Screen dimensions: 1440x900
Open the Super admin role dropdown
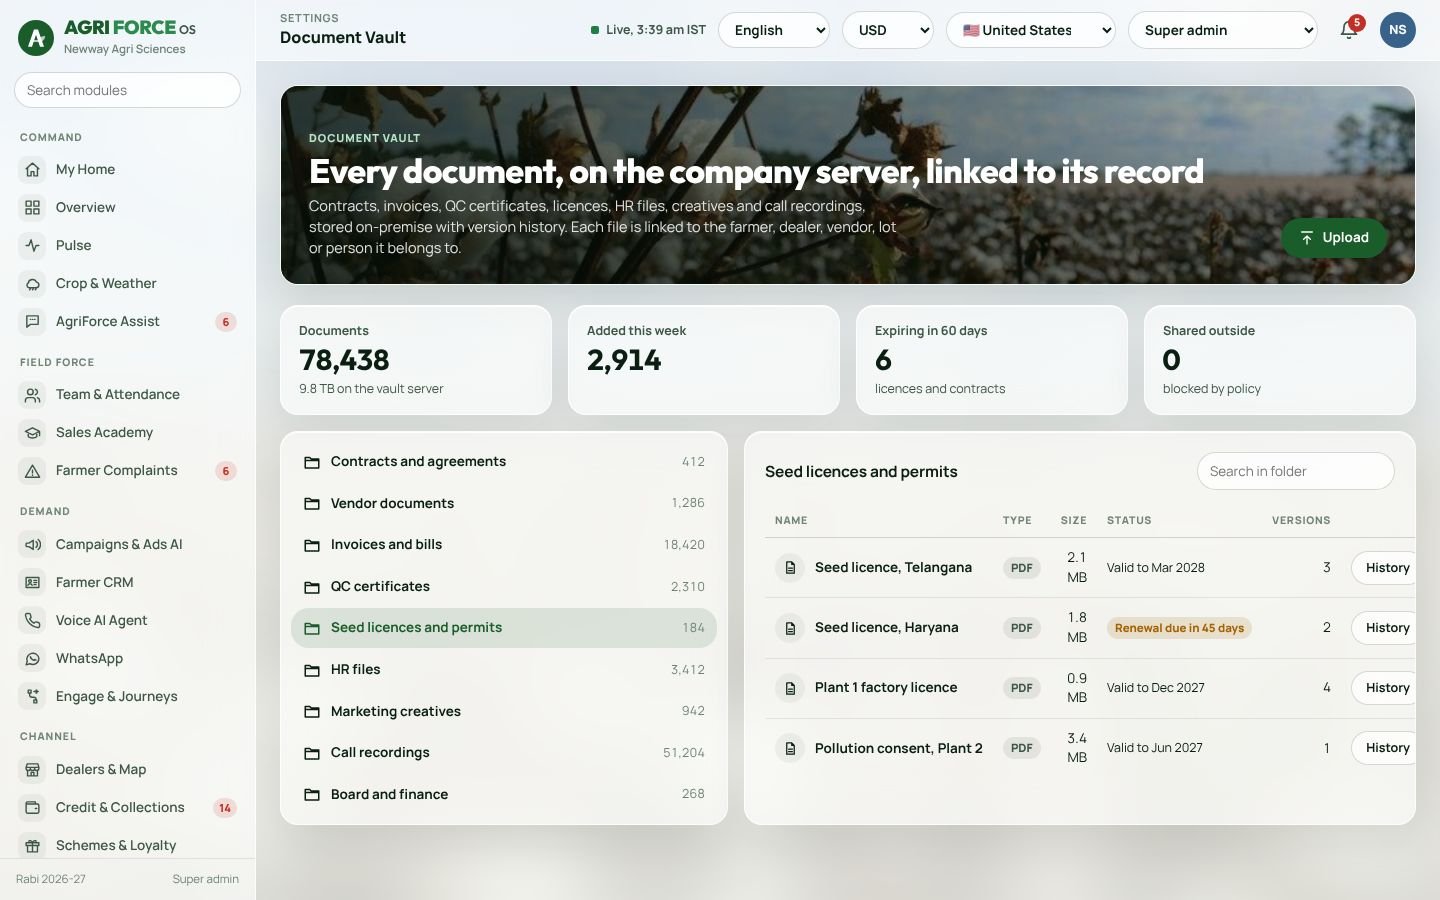click(x=1223, y=30)
